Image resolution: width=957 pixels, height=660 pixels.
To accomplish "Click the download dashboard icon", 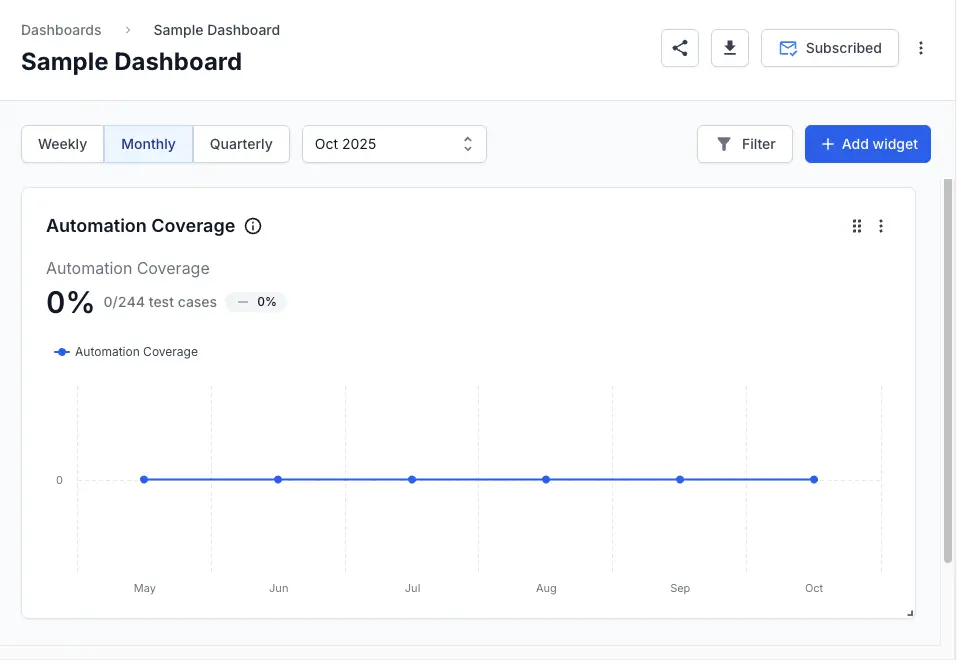I will [x=730, y=48].
